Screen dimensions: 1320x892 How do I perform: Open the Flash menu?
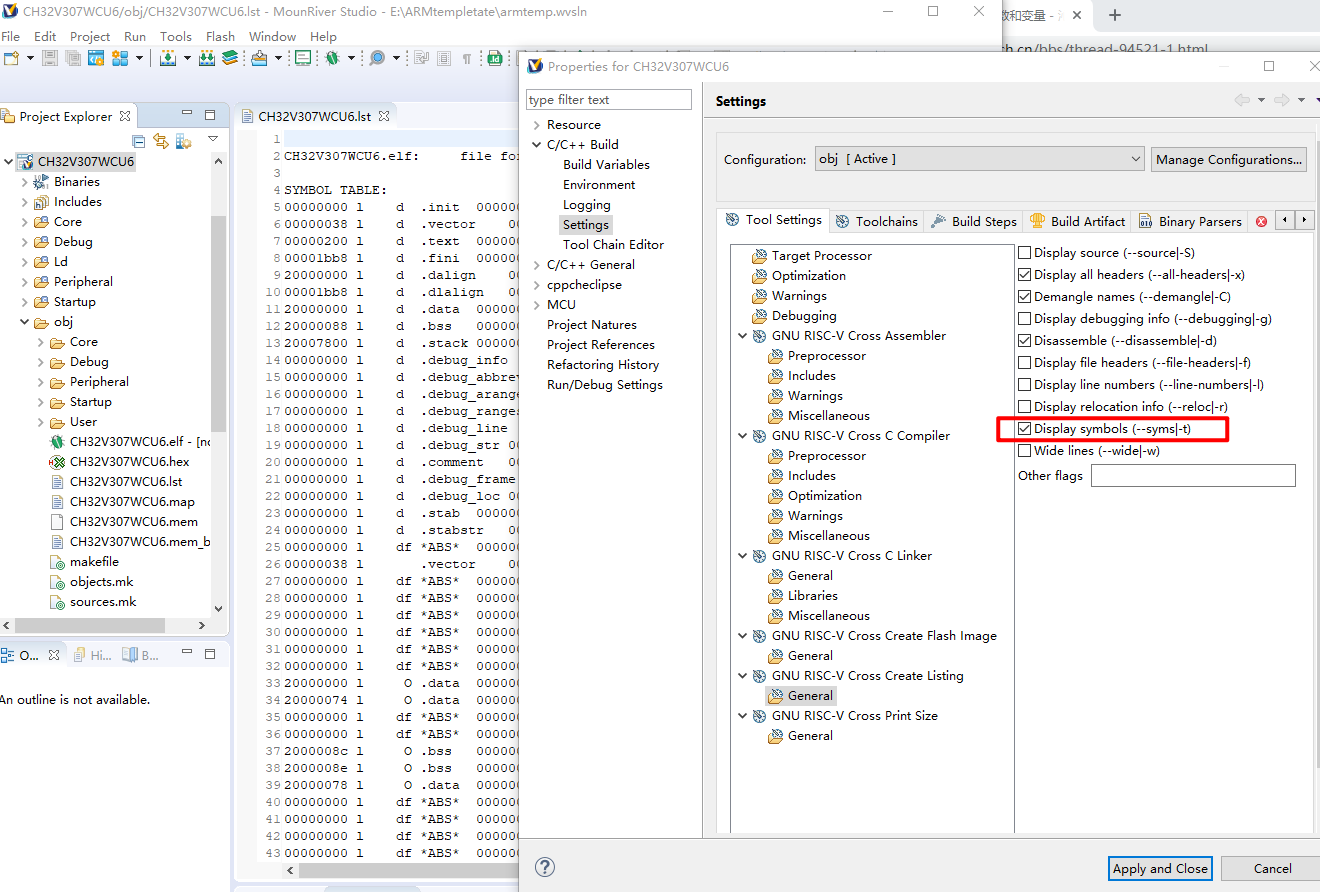pos(220,36)
